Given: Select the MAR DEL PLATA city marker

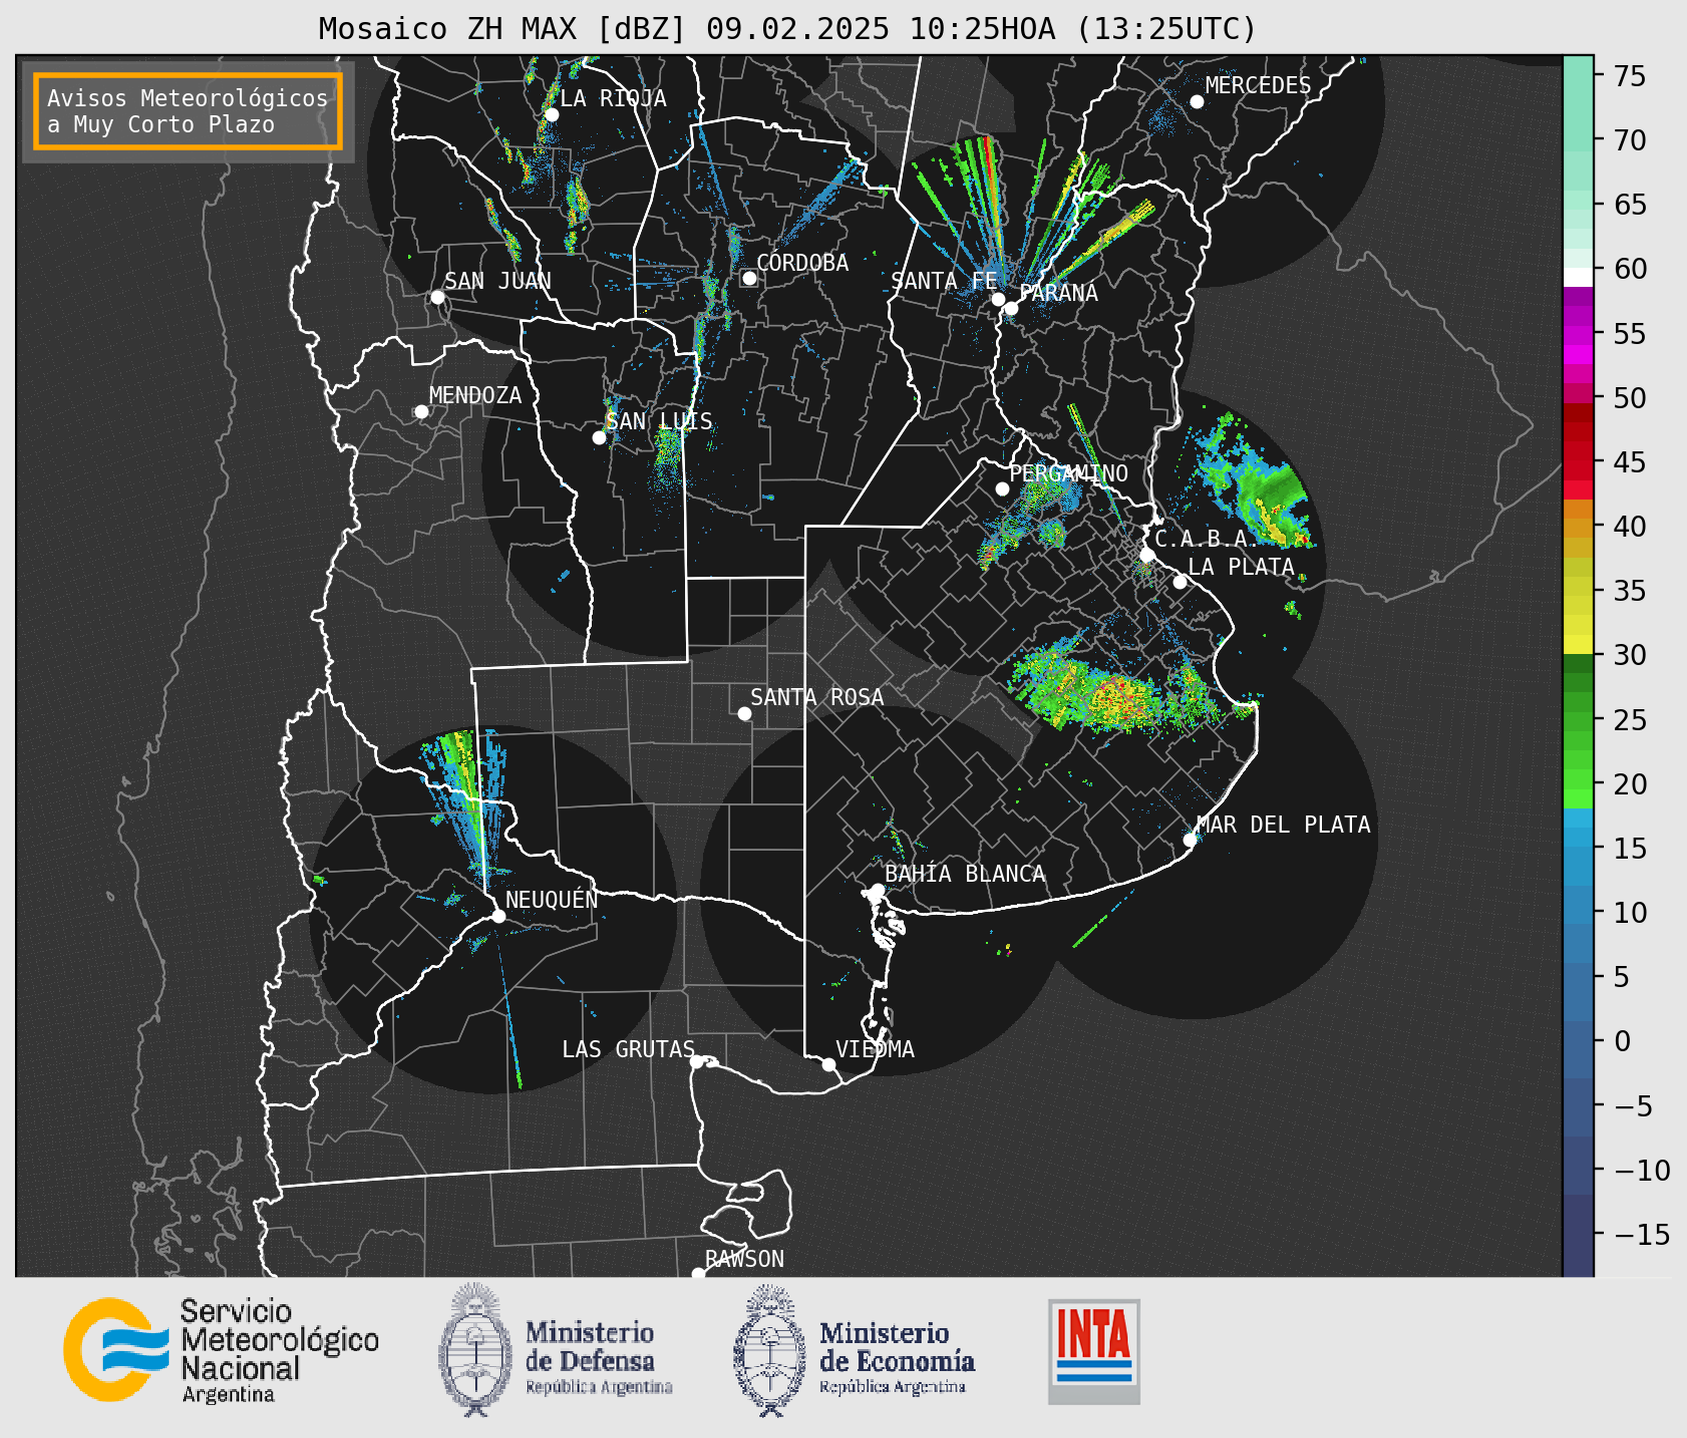Looking at the screenshot, I should (1190, 840).
